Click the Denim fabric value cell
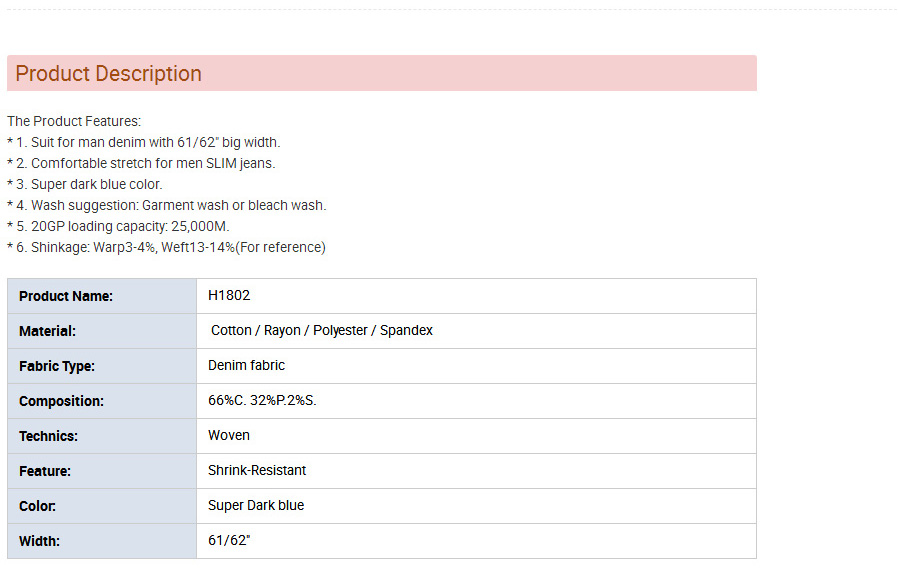This screenshot has width=898, height=568. coord(476,366)
